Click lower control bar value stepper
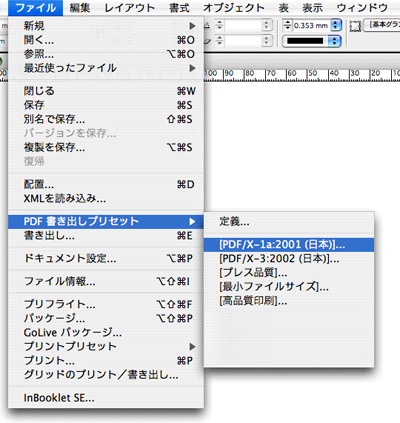The height and width of the screenshot is (423, 400). tap(219, 41)
